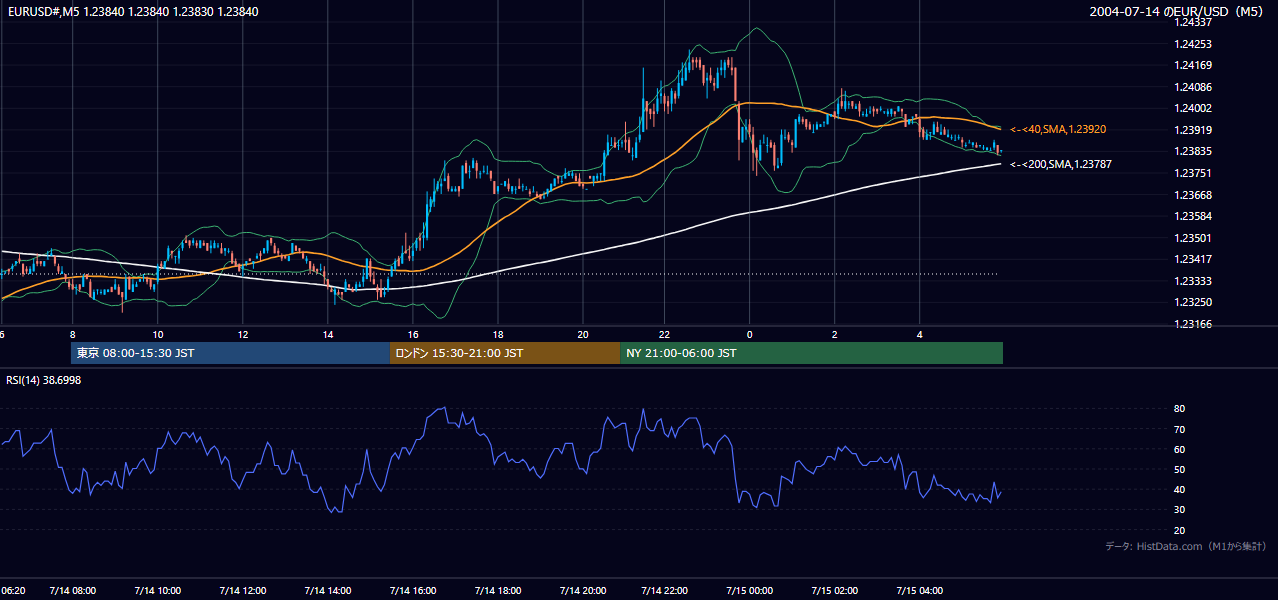Click the 1.24169 price axis label
Viewport: 1278px width, 600px height.
1193,66
